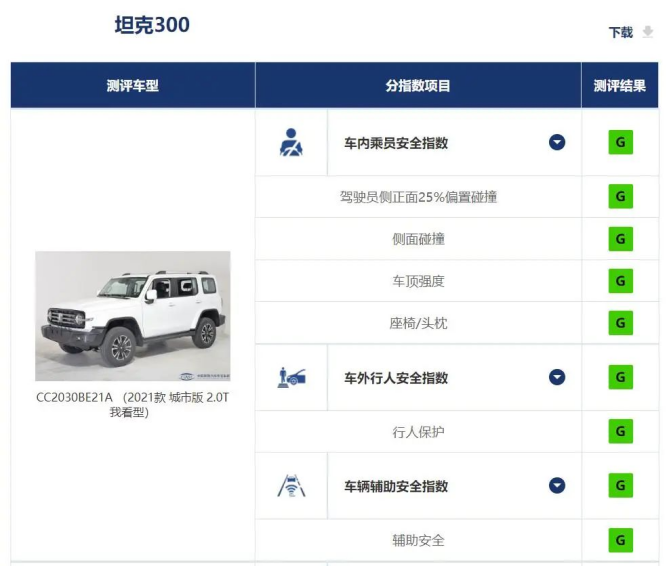This screenshot has width=669, height=567.
Task: Click the 测评结果 column header
Action: pos(620,85)
